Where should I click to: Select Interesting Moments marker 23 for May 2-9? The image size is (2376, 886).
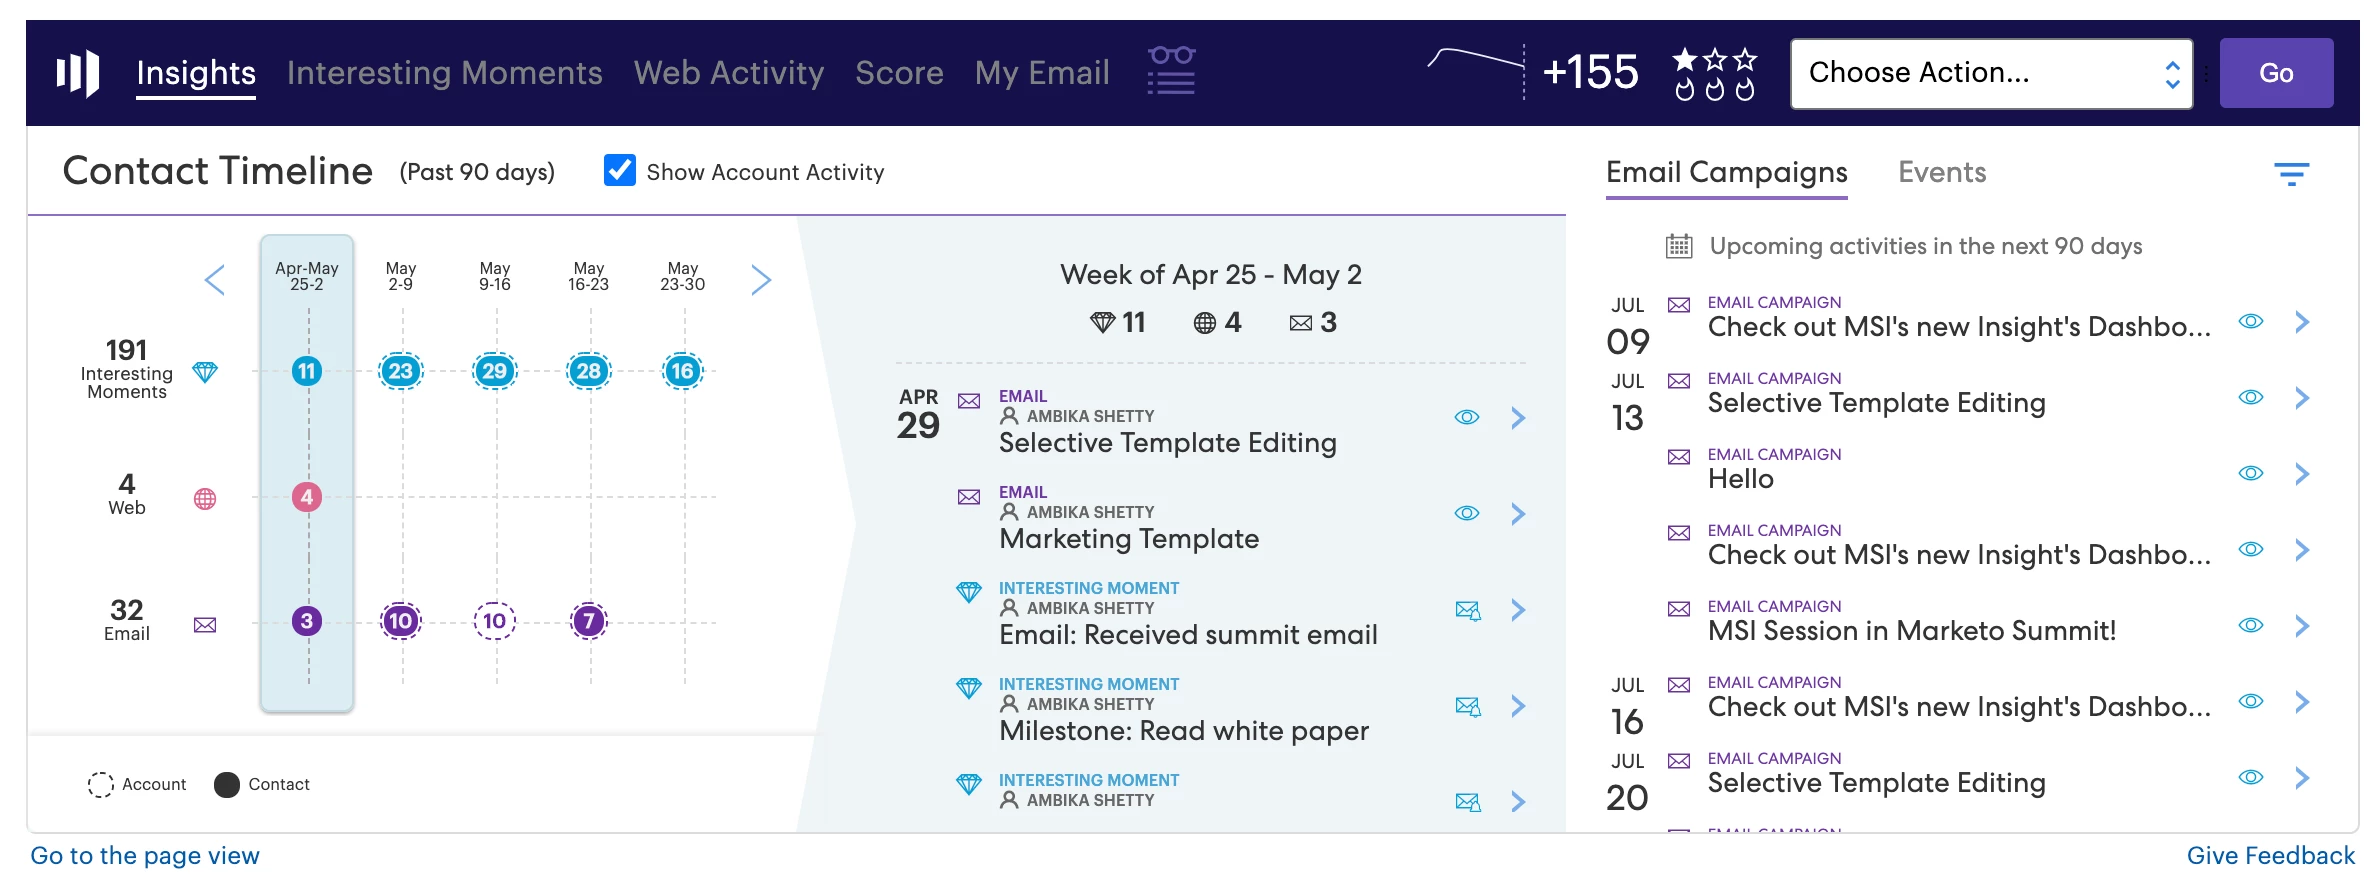(x=401, y=371)
